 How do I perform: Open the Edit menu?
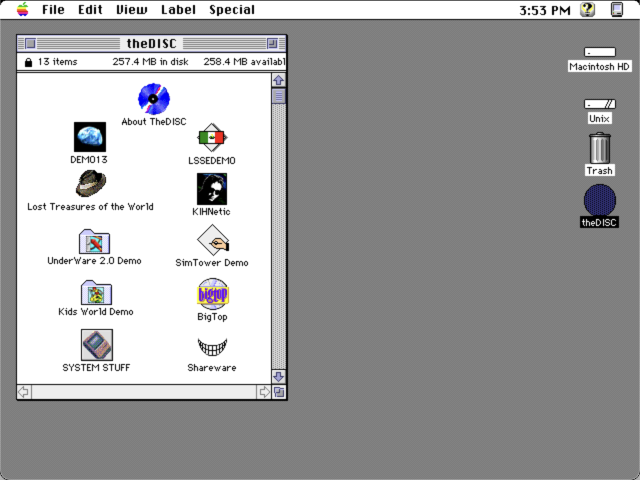(x=90, y=9)
